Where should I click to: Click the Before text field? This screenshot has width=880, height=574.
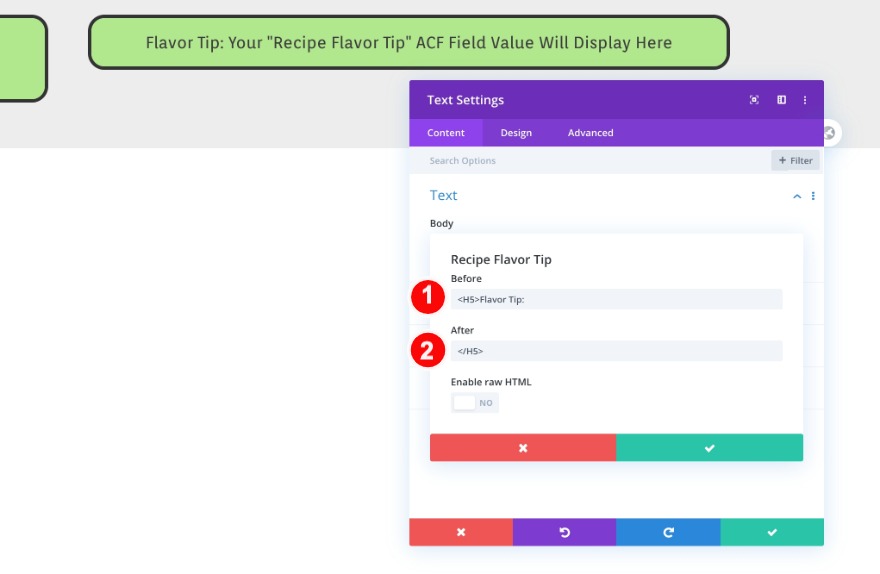[x=616, y=299]
